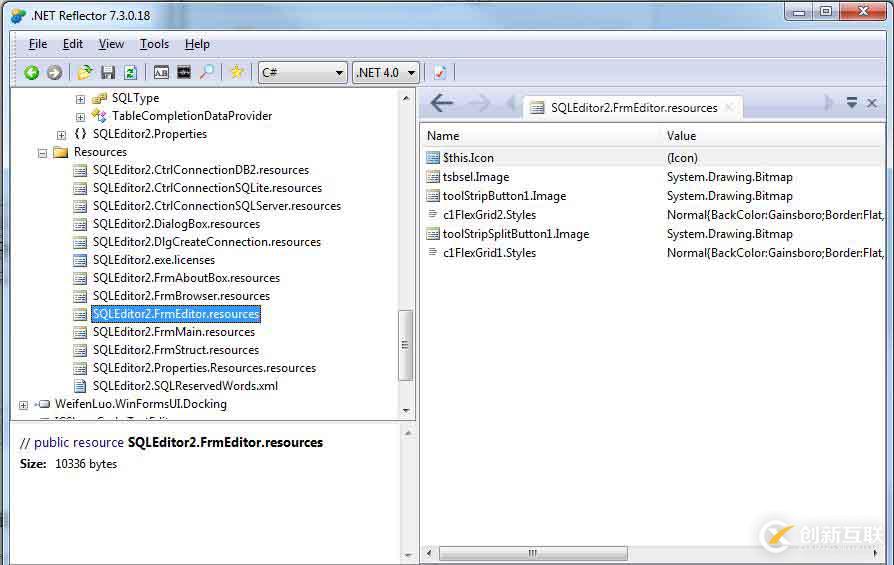Click the tree panel scroll down arrow

(406, 410)
